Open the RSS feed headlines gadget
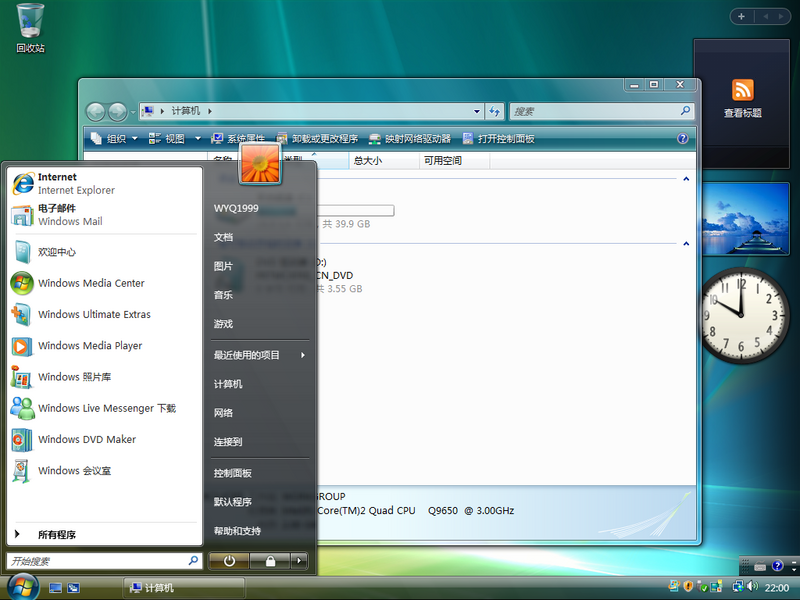 tap(742, 98)
